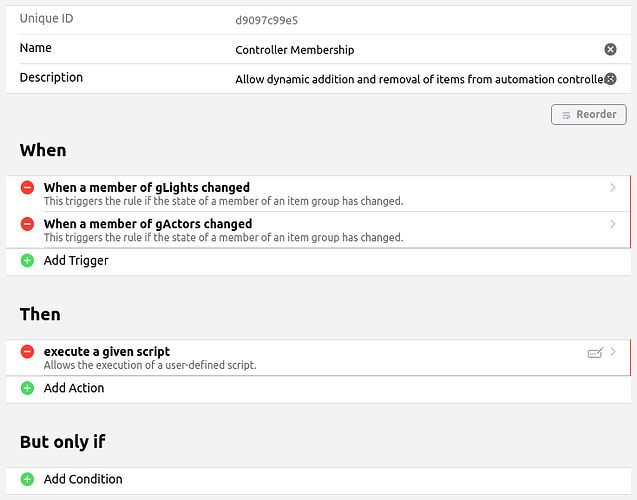
Task: Click the Add Trigger label
Action: click(76, 261)
